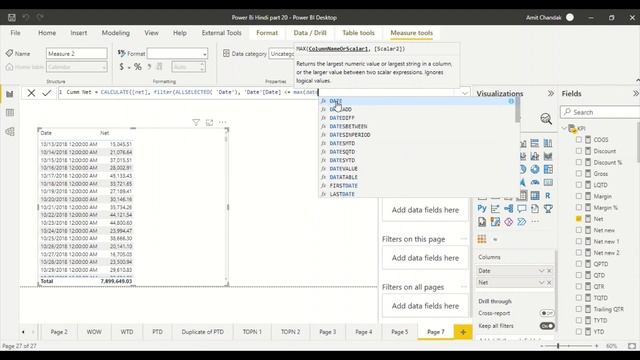Toggle the Keep all filters switch
Viewport: 640px width, 360px height.
547,326
